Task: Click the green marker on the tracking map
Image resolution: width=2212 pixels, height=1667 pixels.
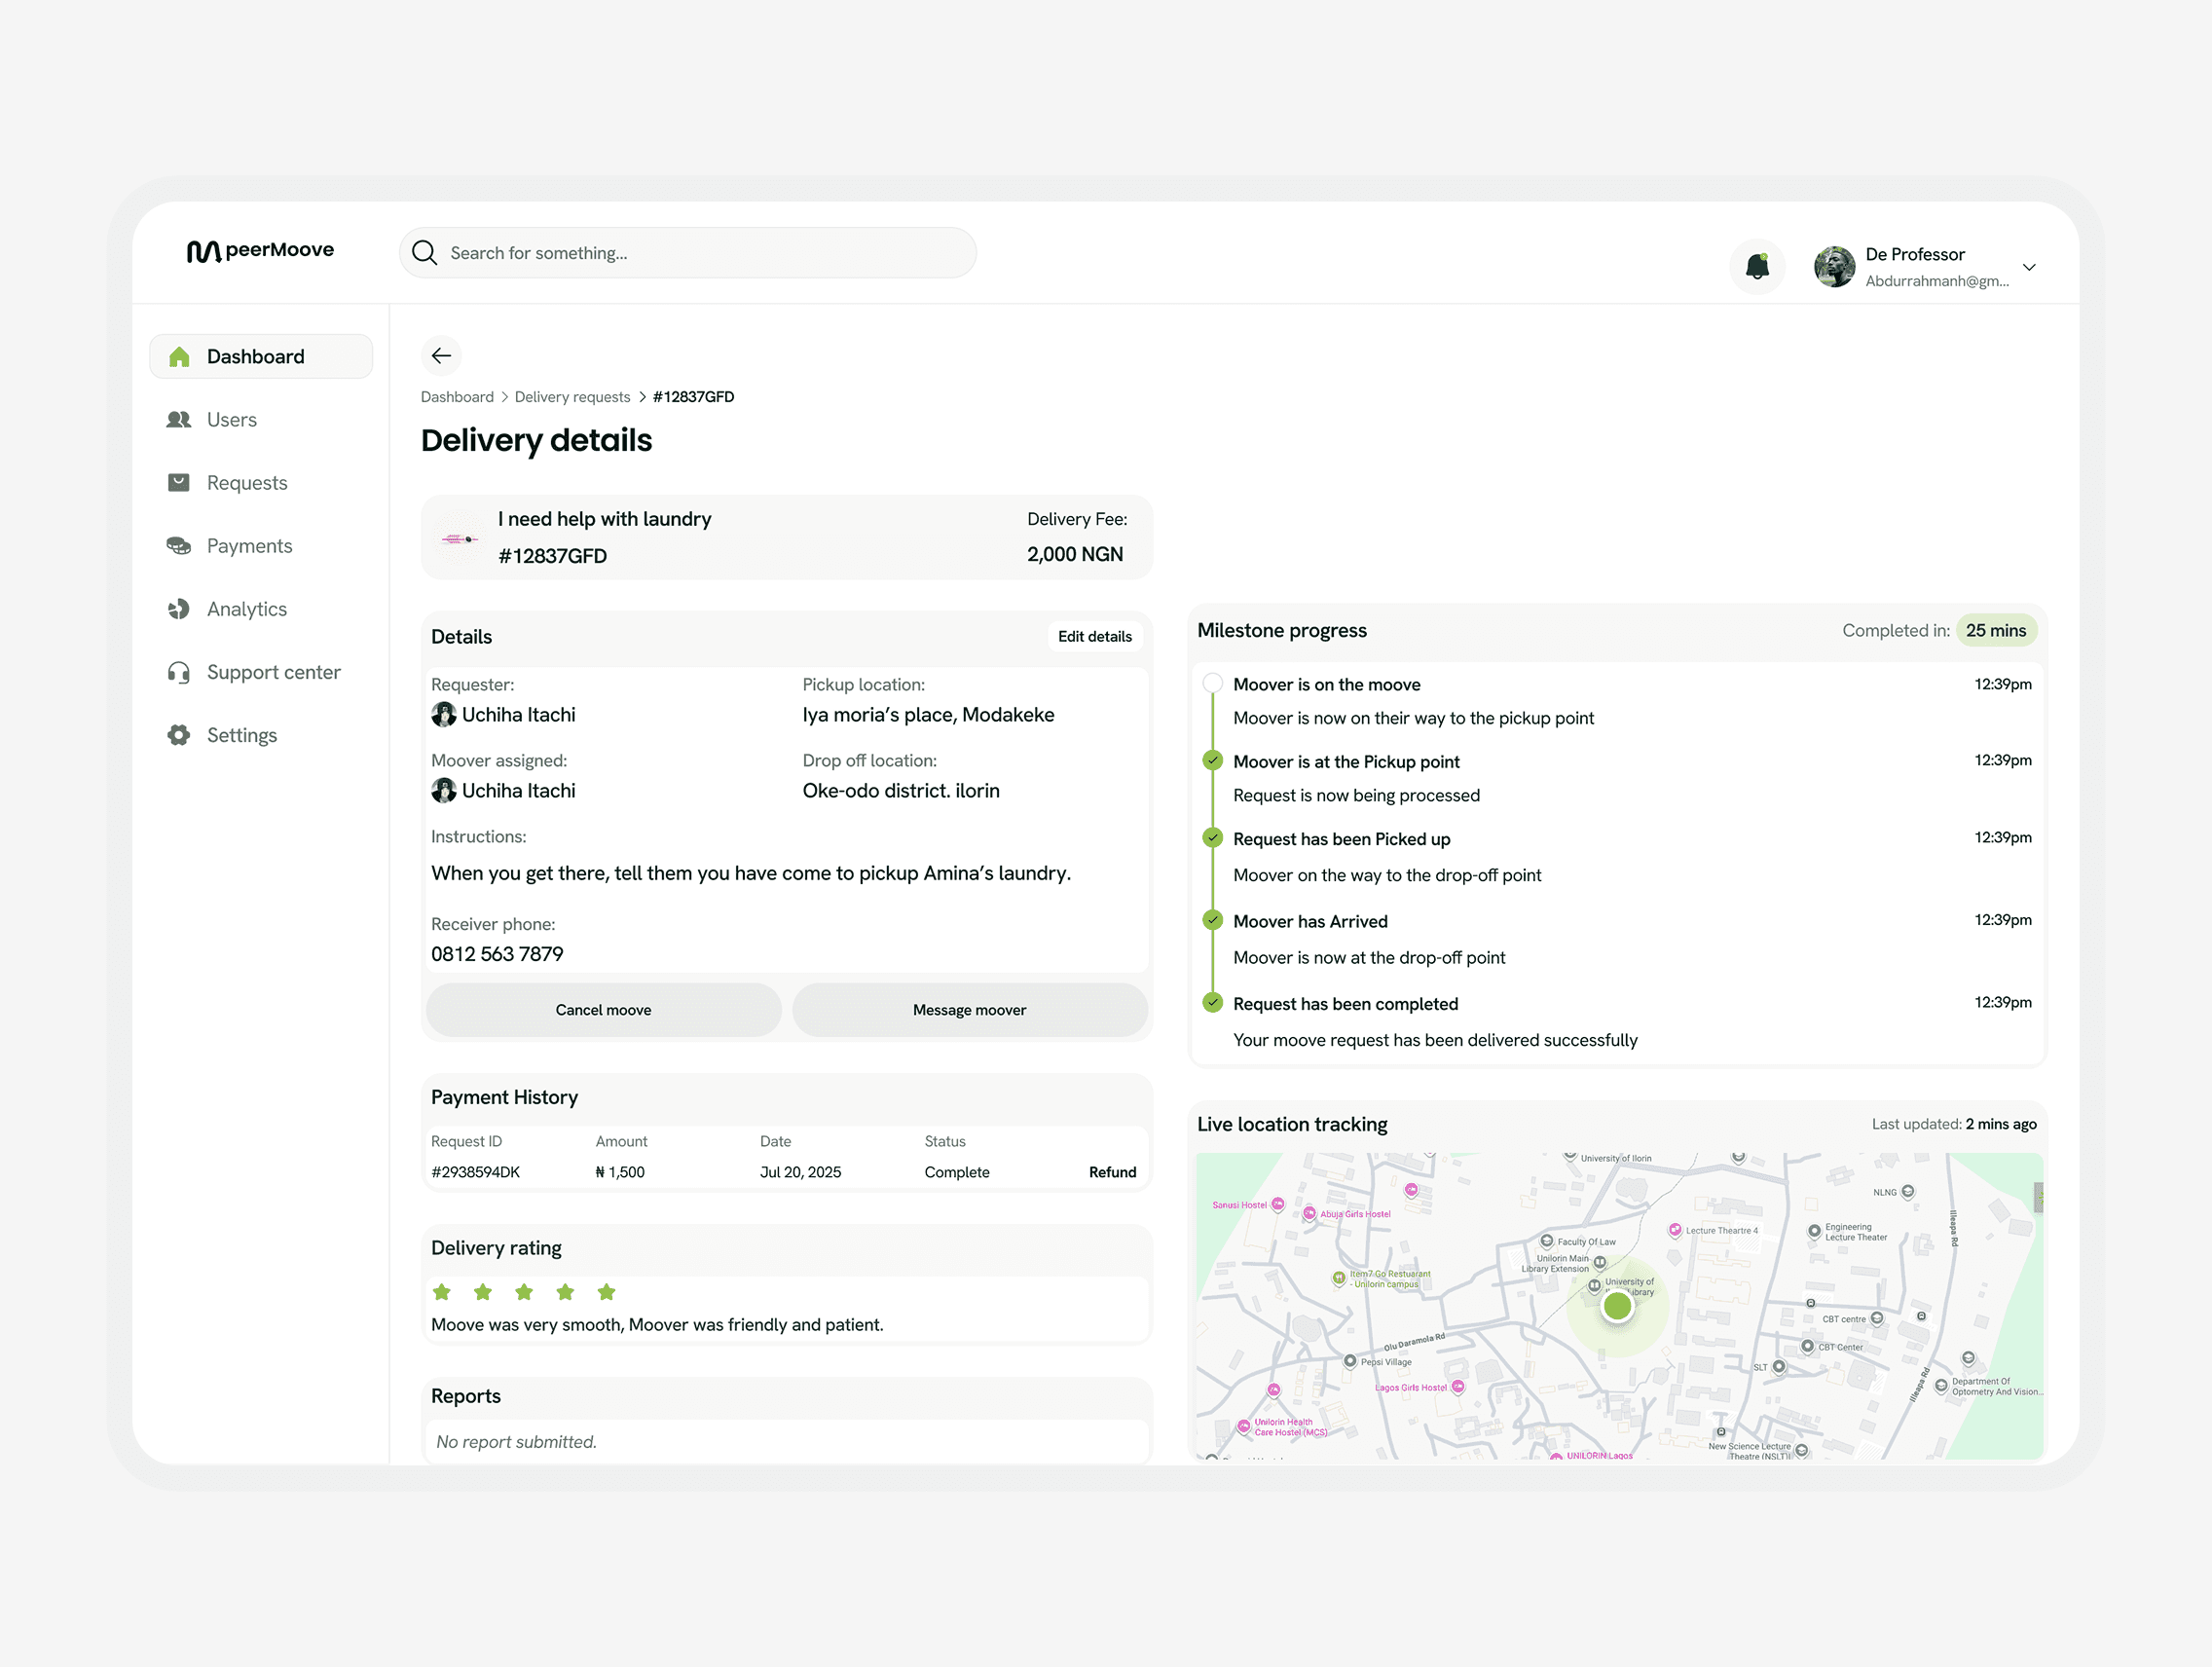Action: coord(1617,1304)
